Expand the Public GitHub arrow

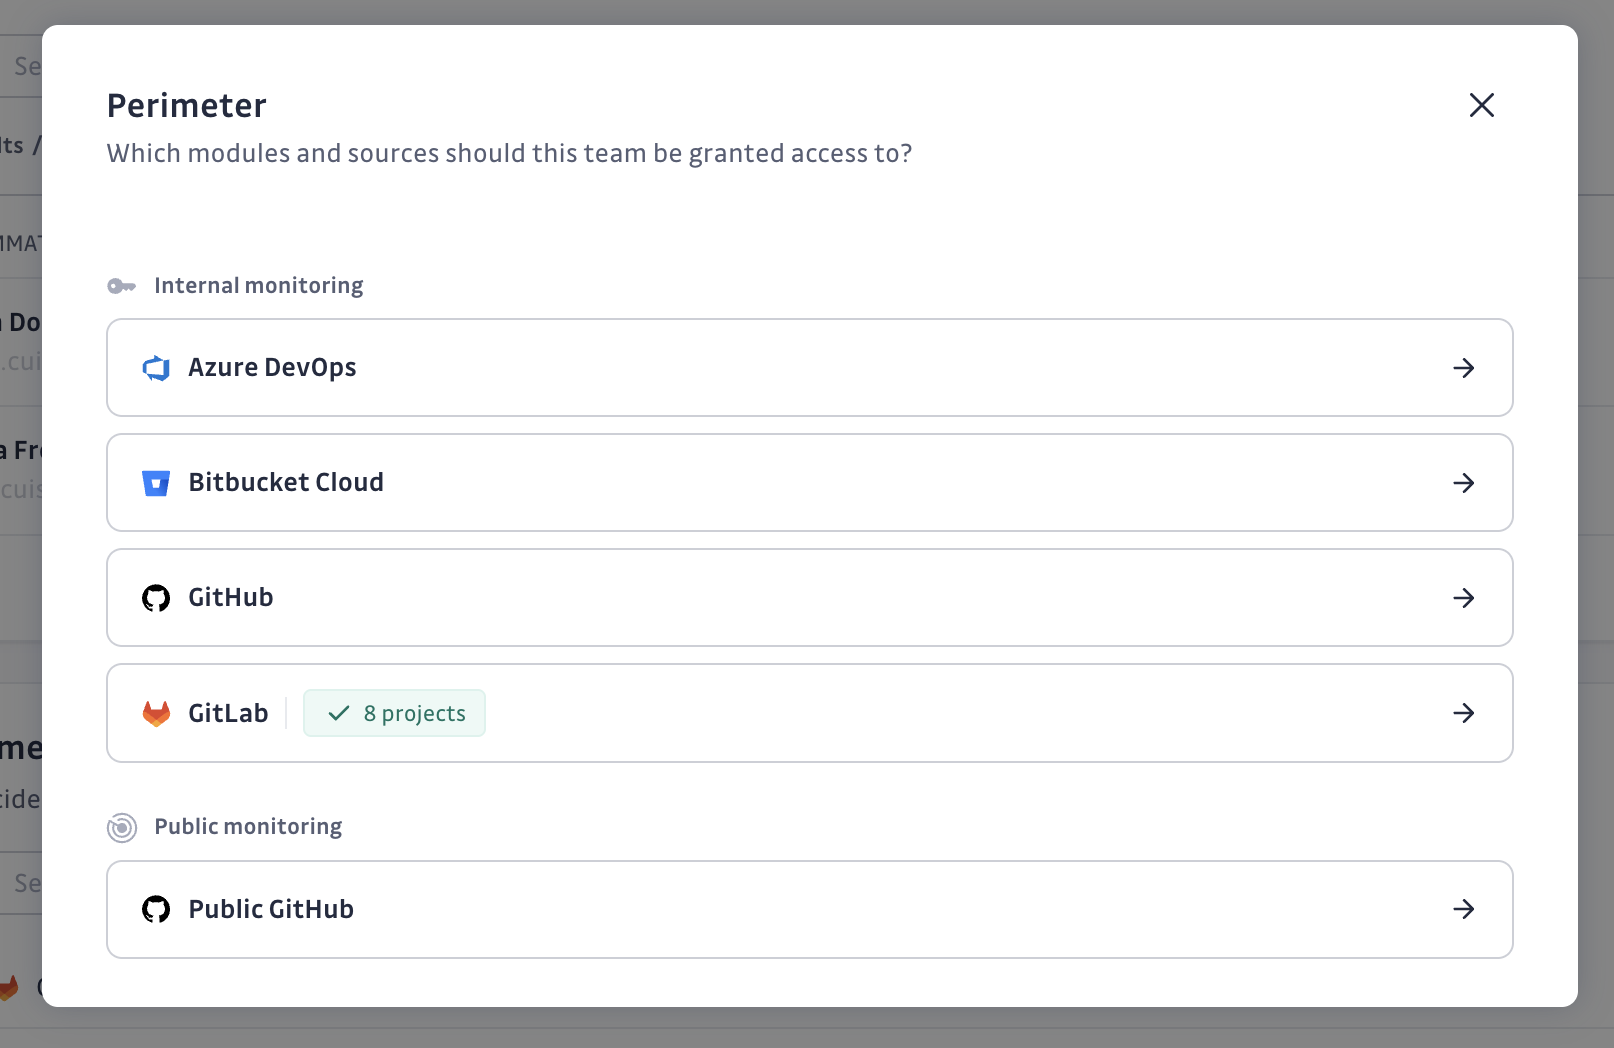(x=1464, y=909)
